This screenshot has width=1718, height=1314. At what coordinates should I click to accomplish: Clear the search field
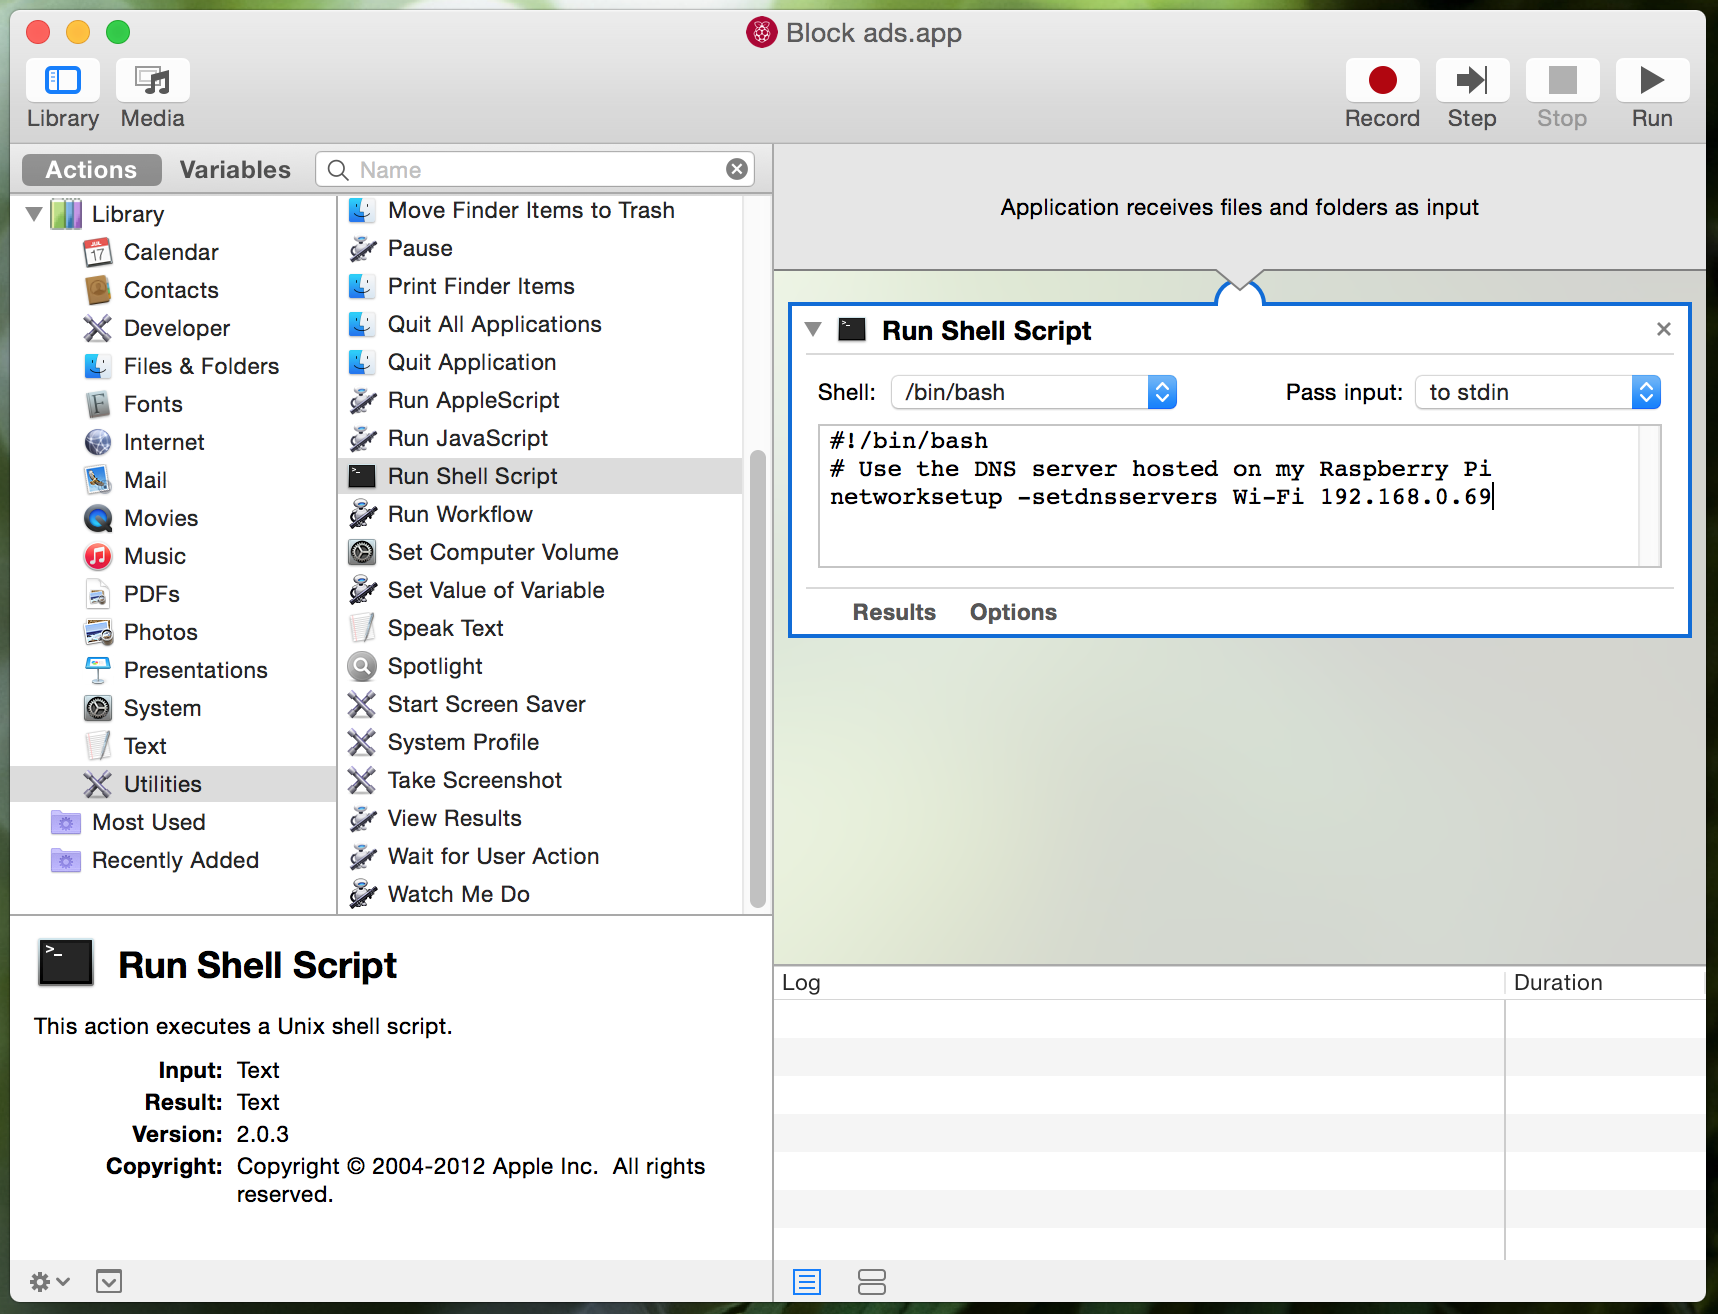pyautogui.click(x=737, y=170)
